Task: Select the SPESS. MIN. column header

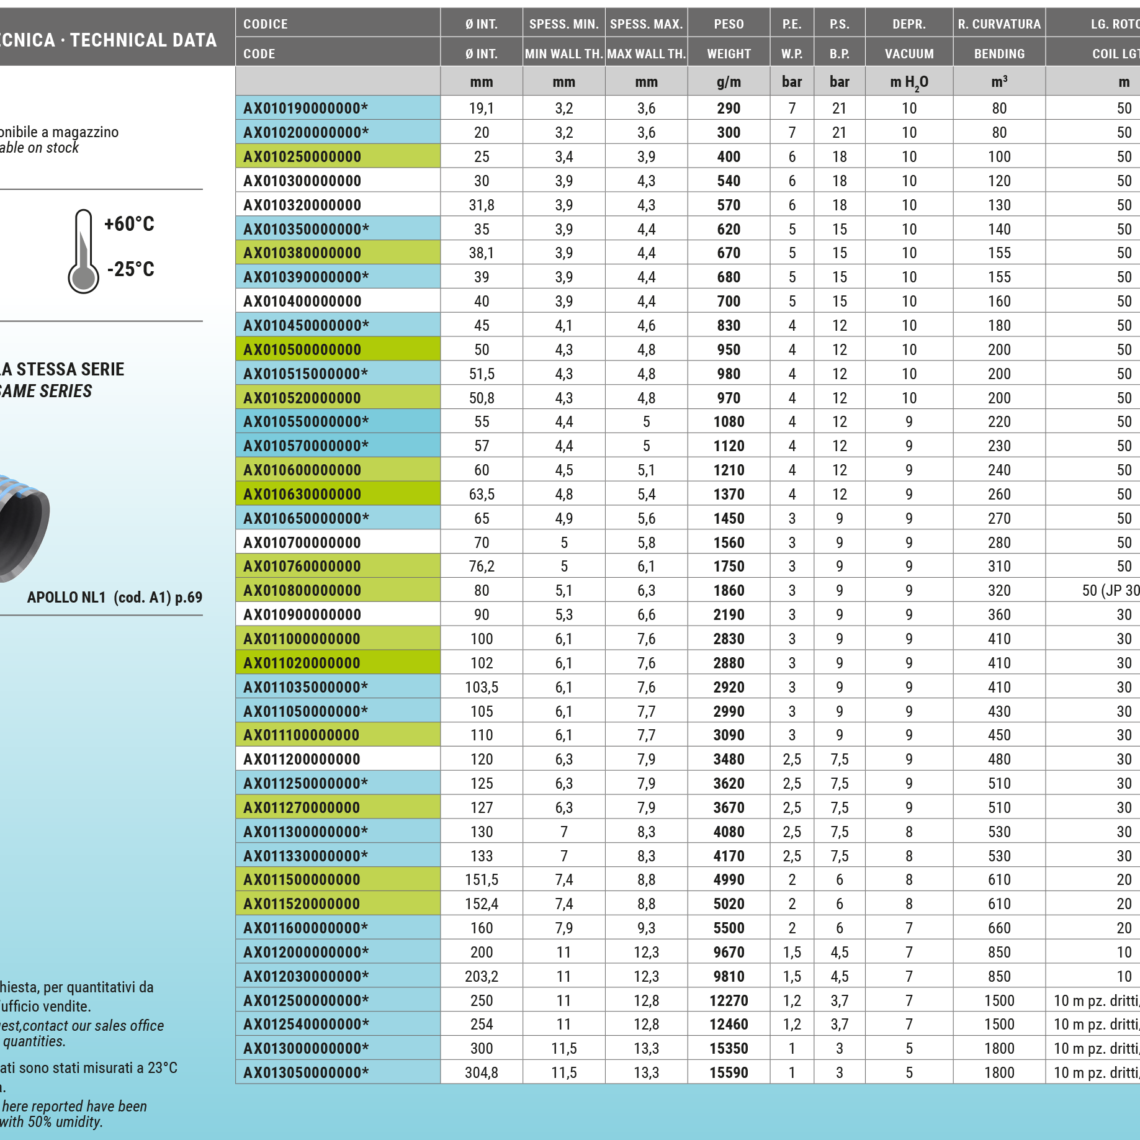Action: [x=563, y=24]
